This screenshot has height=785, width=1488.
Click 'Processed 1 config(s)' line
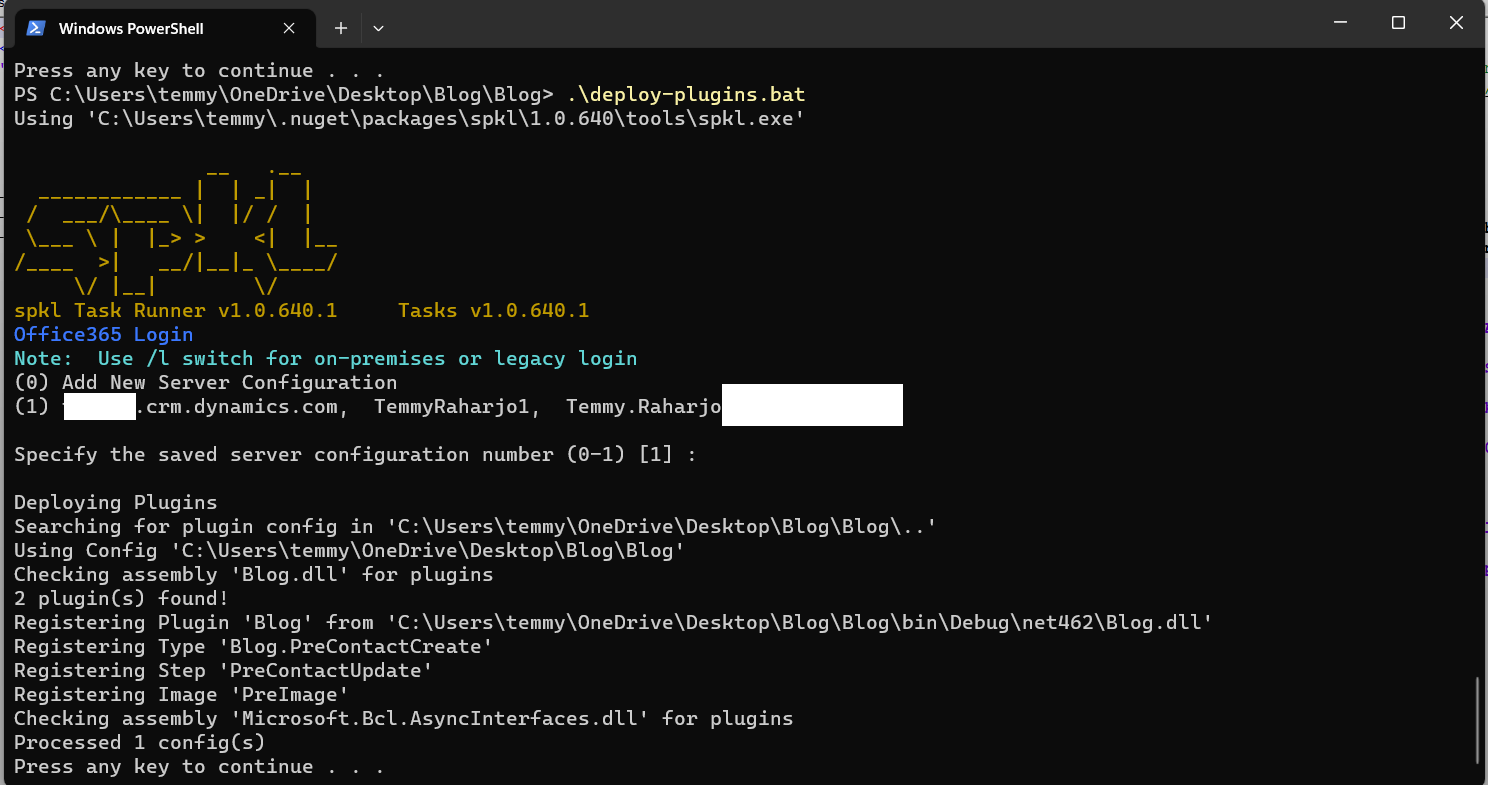click(139, 743)
